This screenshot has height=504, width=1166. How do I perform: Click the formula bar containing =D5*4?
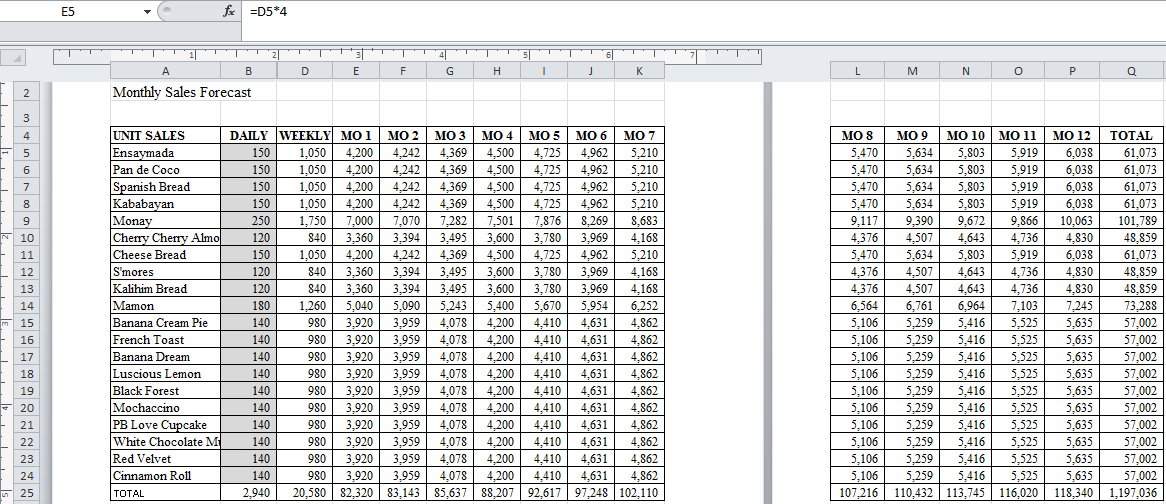pyautogui.click(x=703, y=12)
